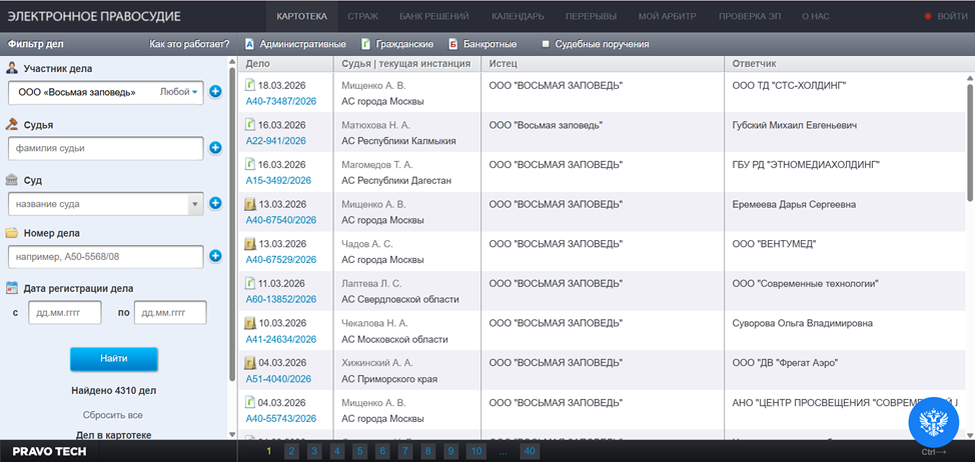The height and width of the screenshot is (462, 975).
Task: Click defendant 'ООО "ВЕНТУМЕД"' cell
Action: tap(774, 244)
